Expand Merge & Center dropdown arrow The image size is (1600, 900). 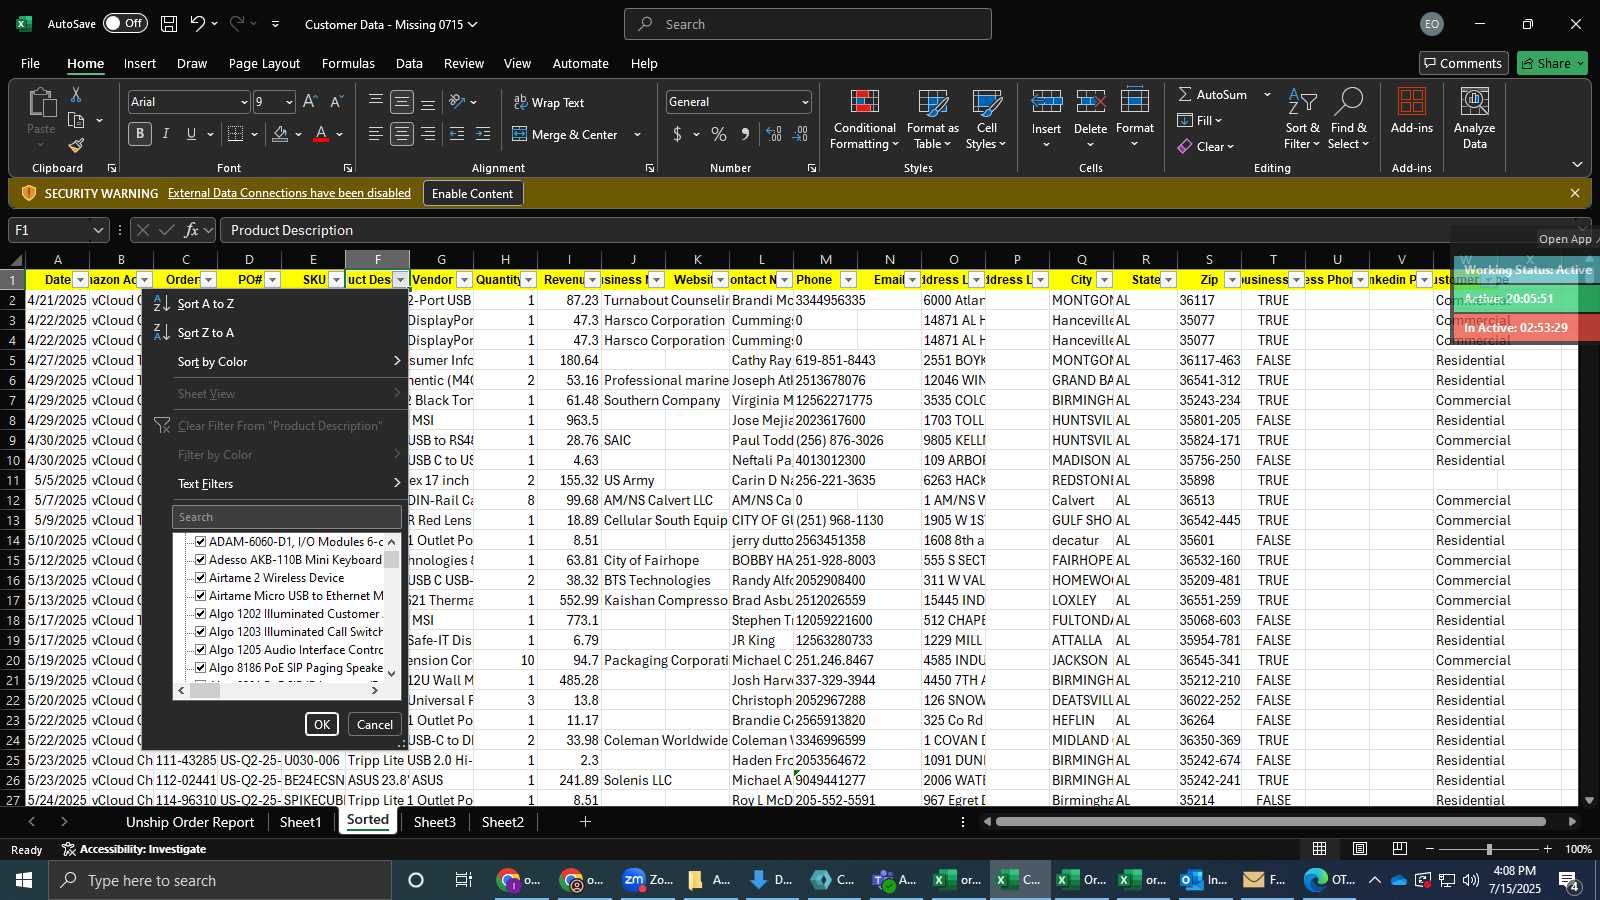[637, 134]
